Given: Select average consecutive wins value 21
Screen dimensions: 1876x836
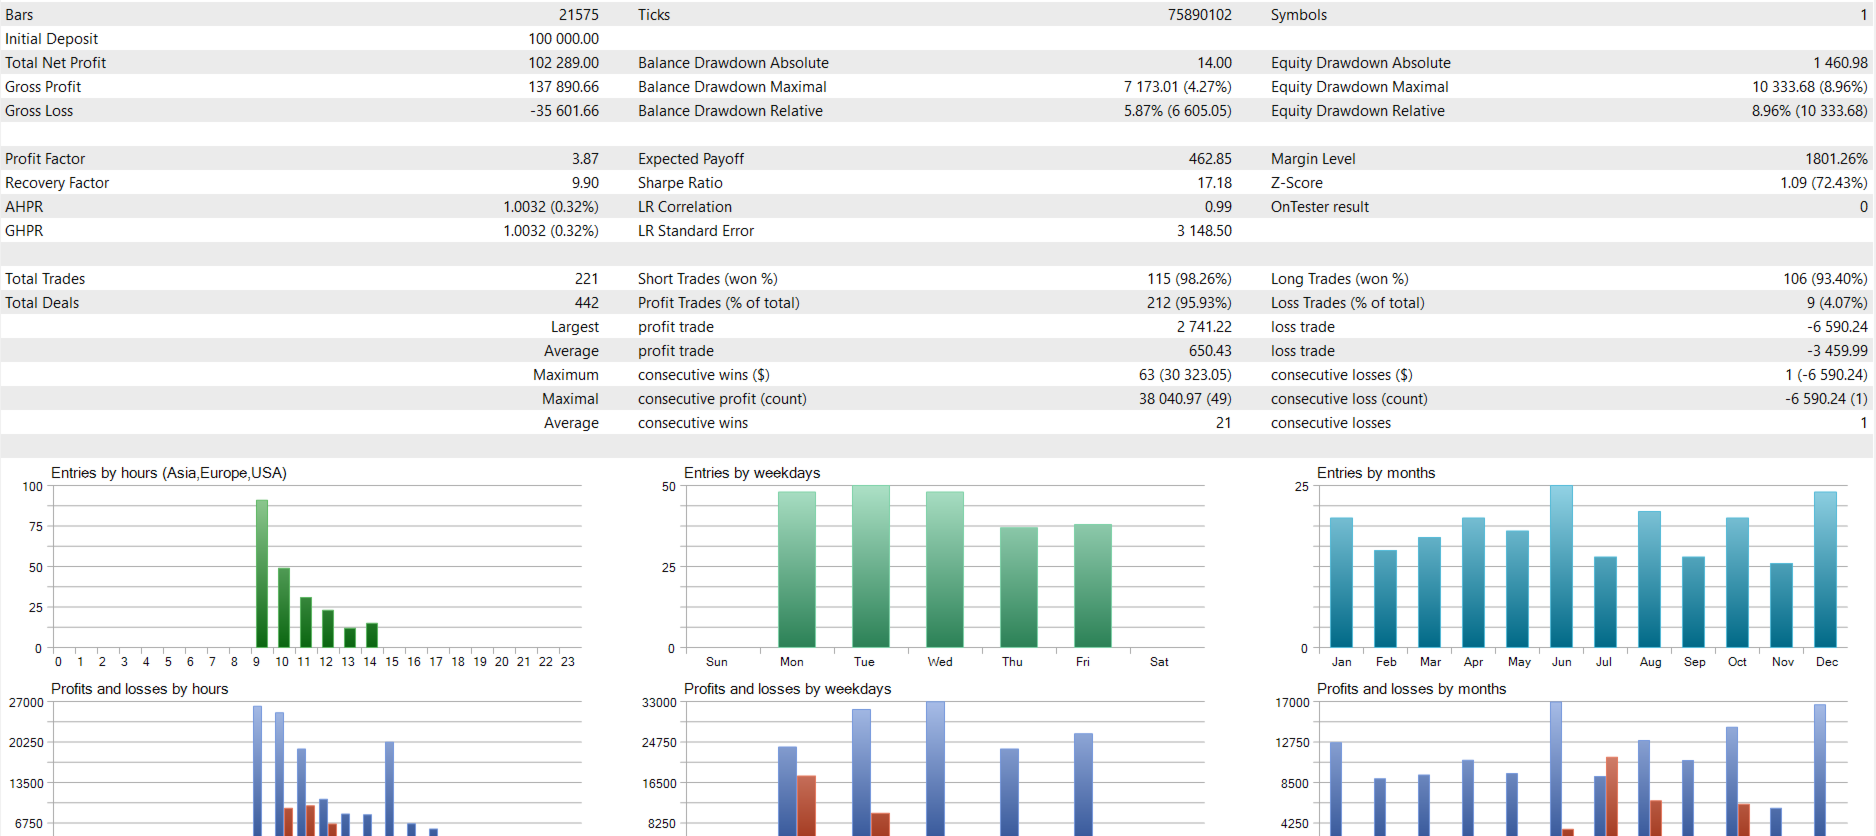Looking at the screenshot, I should click(x=1224, y=423).
